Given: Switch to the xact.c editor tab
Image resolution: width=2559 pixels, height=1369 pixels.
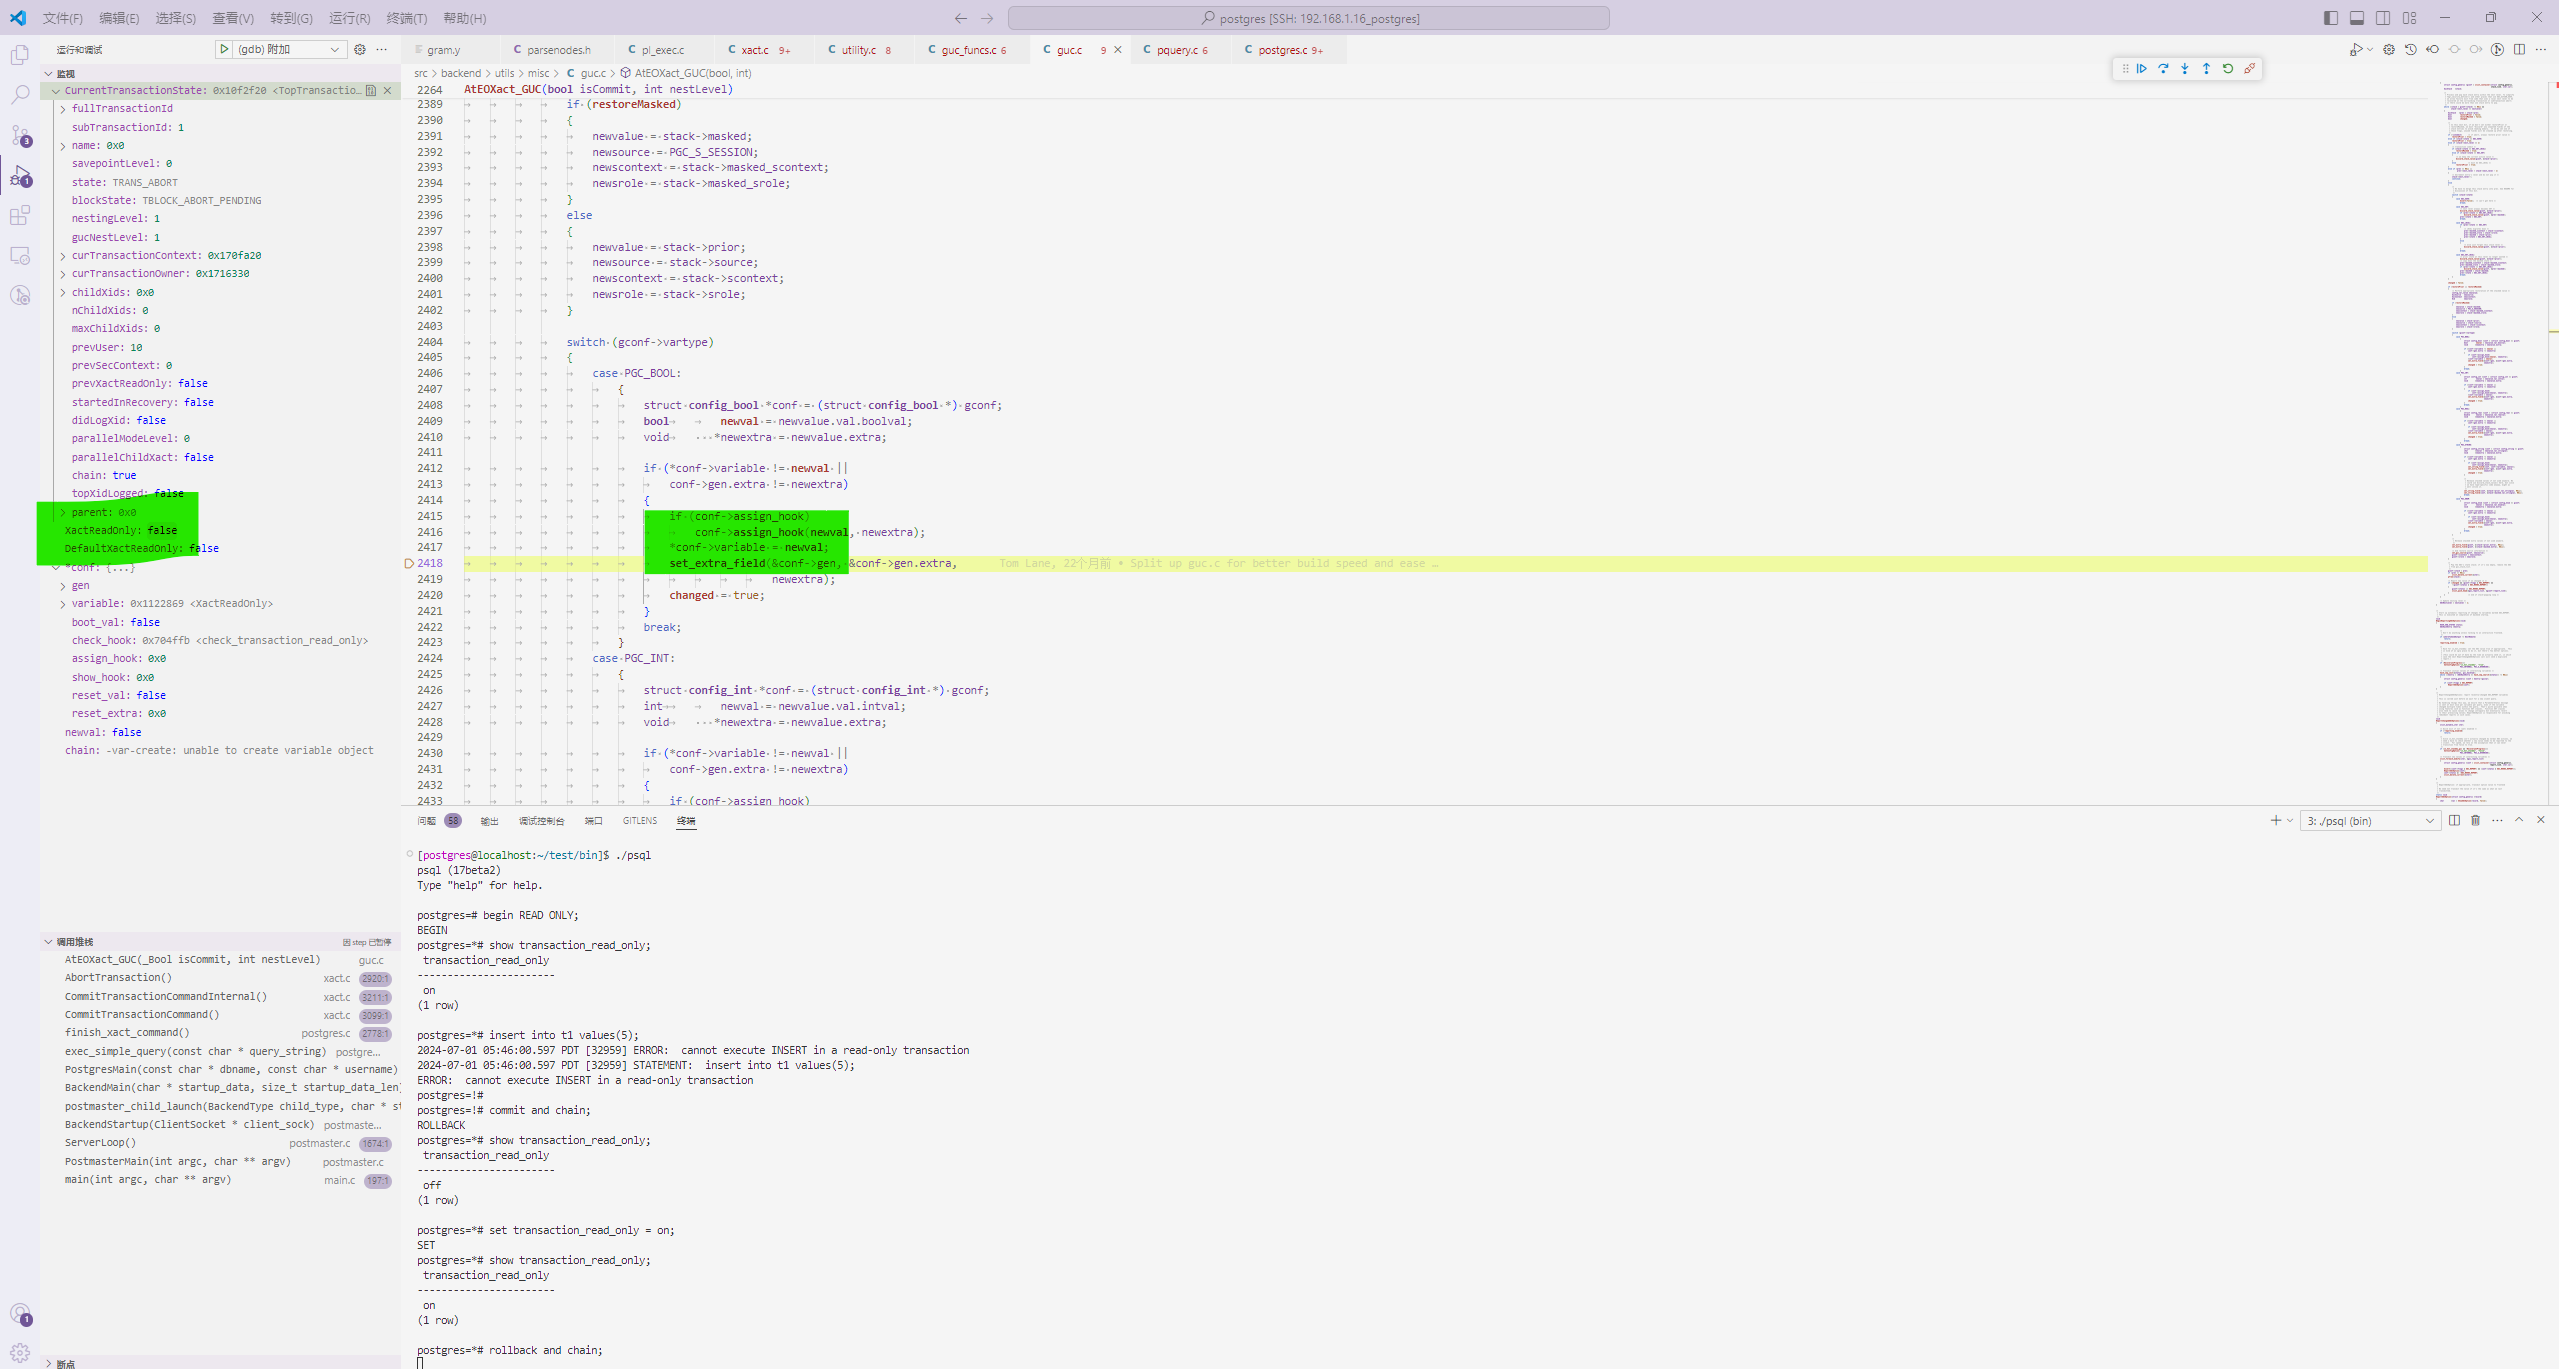Looking at the screenshot, I should [x=765, y=49].
